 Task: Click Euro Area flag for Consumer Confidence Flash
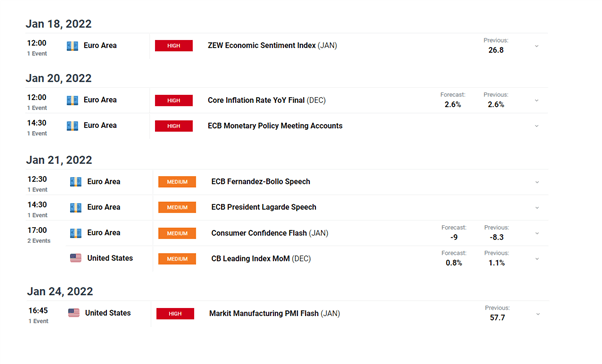(x=76, y=233)
